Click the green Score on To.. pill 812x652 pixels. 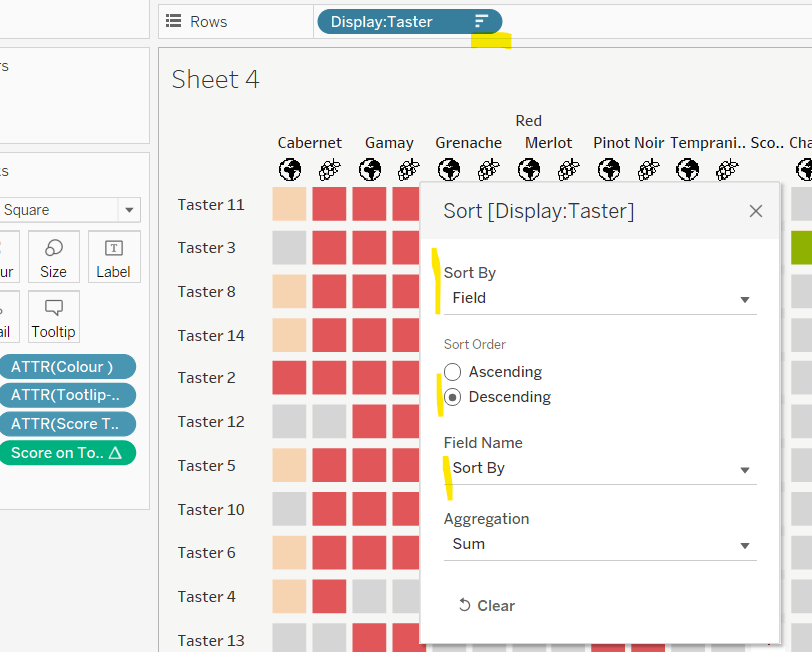(x=67, y=453)
